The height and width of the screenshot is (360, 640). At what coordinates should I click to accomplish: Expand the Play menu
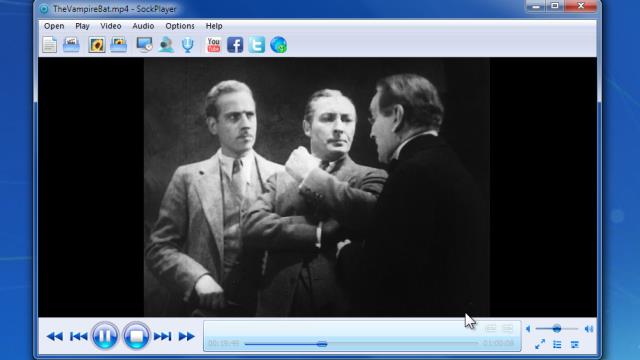[82, 26]
